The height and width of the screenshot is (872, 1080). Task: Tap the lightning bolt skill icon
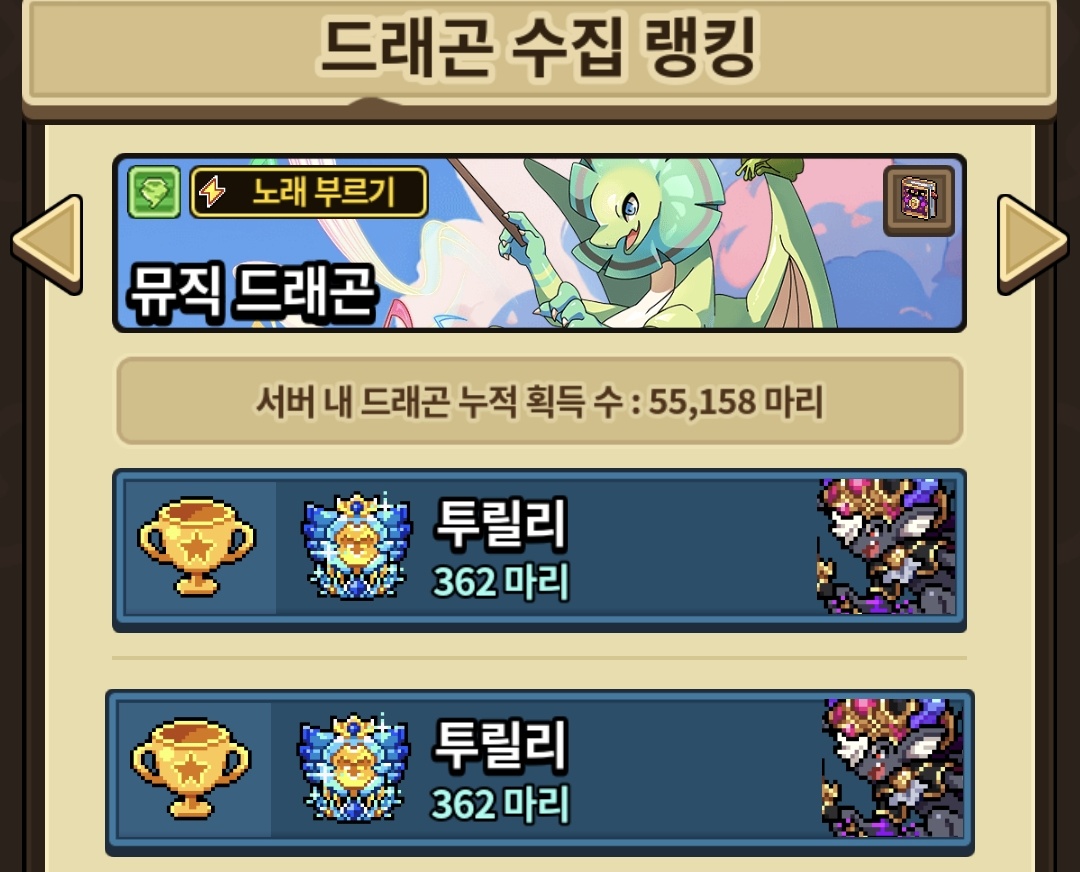[x=213, y=192]
